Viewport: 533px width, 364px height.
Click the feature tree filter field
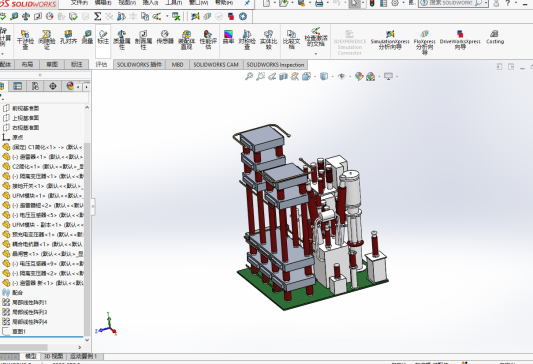click(45, 98)
